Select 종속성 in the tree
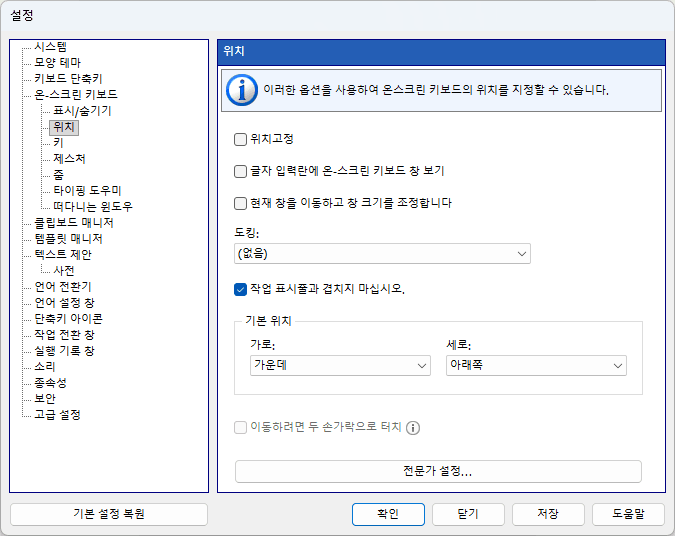Screen dimensions: 675x536 (50, 383)
